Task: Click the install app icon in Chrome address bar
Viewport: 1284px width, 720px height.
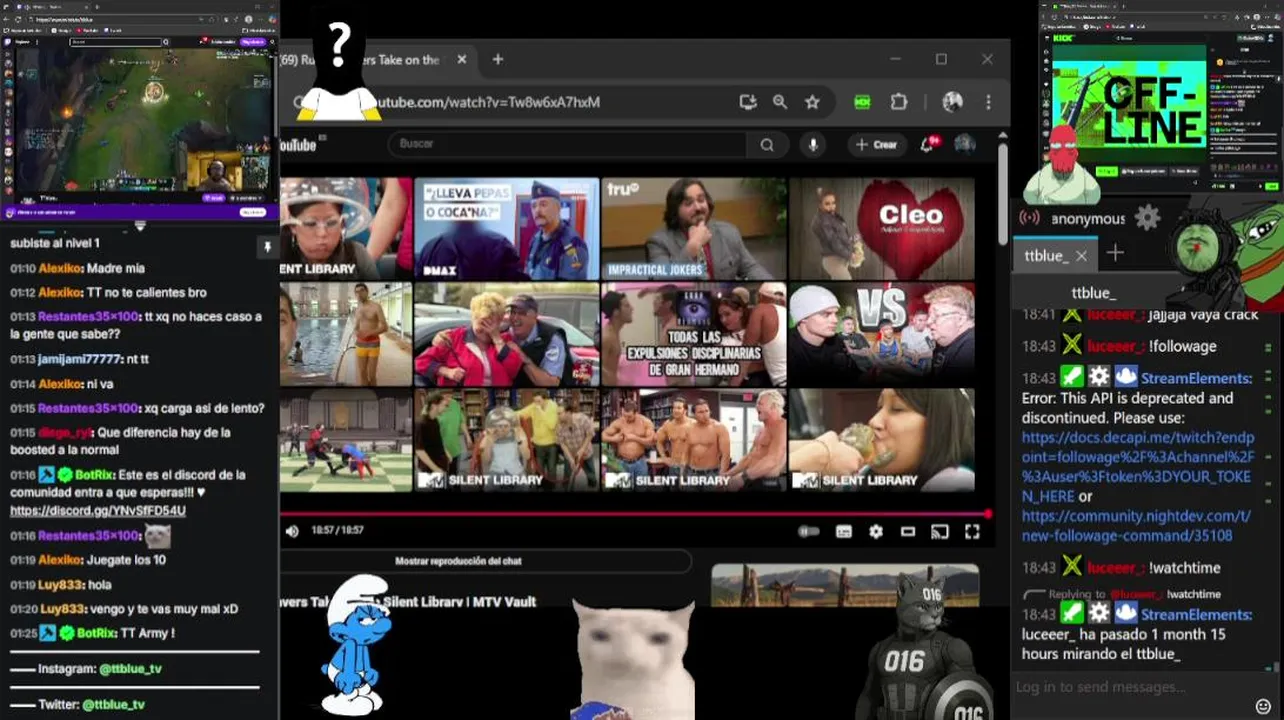Action: [x=748, y=102]
